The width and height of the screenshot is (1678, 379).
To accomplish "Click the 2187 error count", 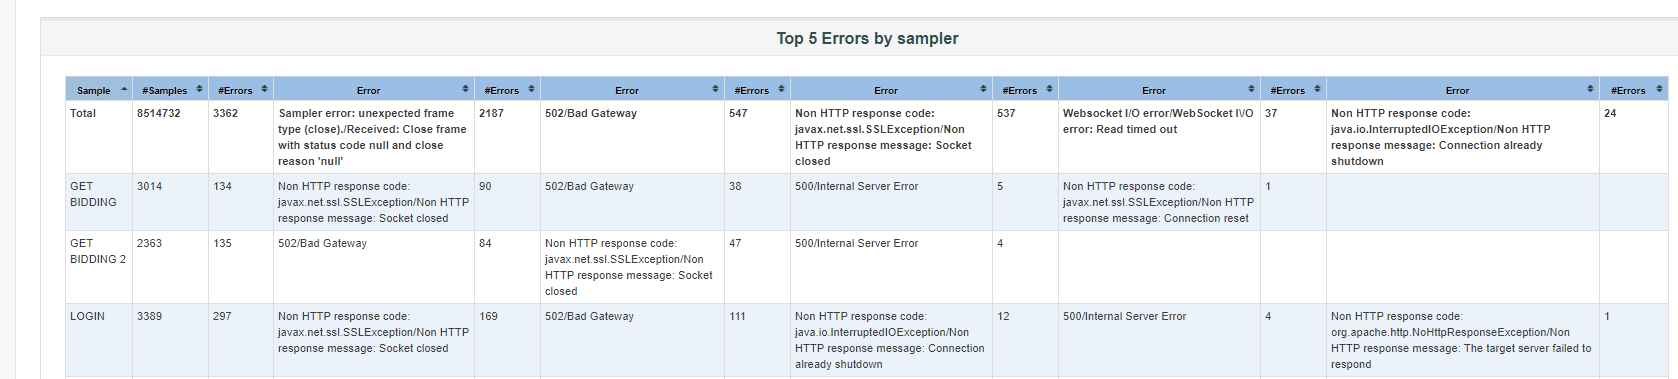I will click(491, 113).
